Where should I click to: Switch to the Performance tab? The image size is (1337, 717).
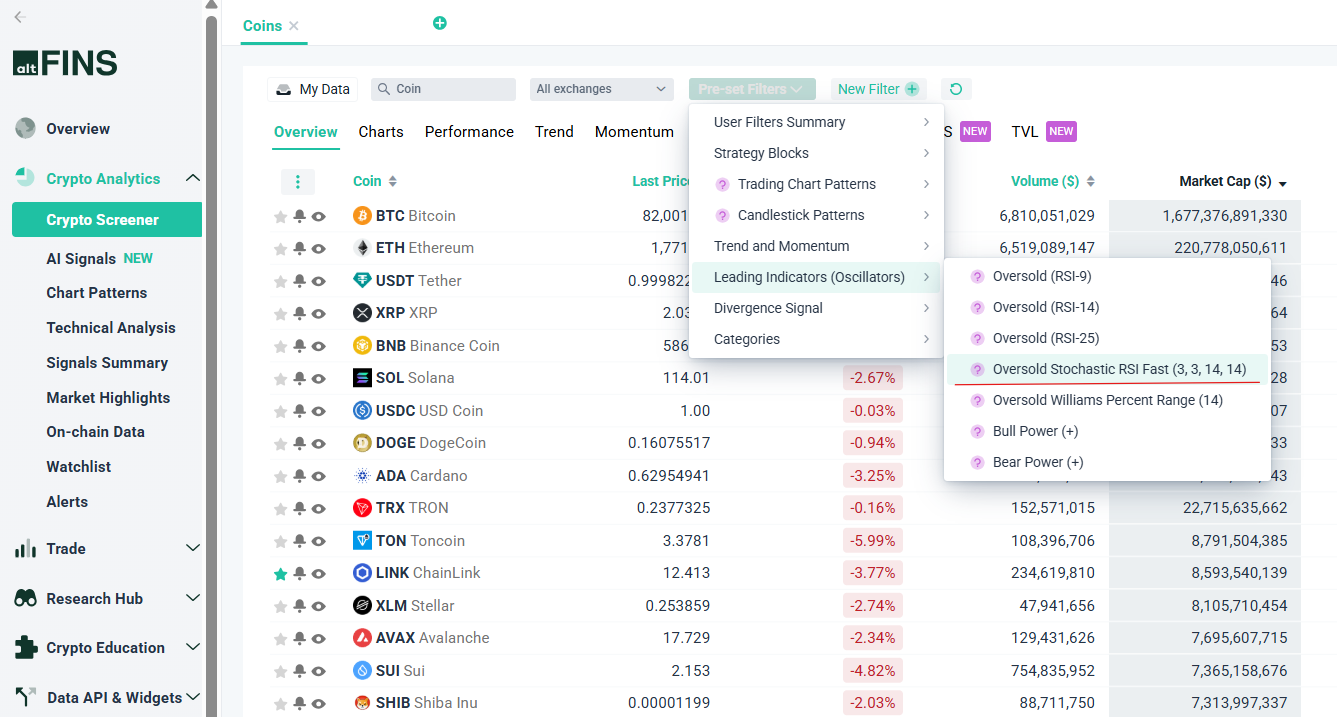pos(469,132)
